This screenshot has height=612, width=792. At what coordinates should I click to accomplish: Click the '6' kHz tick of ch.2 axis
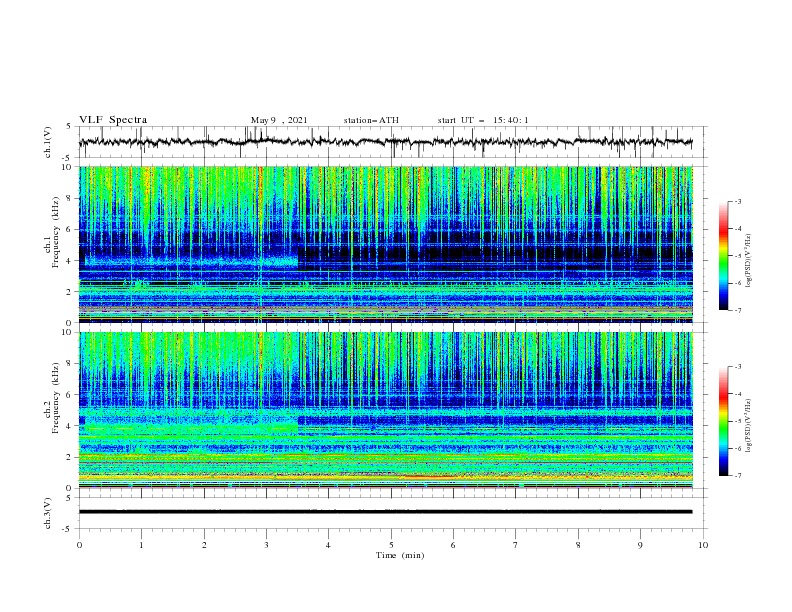(71, 395)
